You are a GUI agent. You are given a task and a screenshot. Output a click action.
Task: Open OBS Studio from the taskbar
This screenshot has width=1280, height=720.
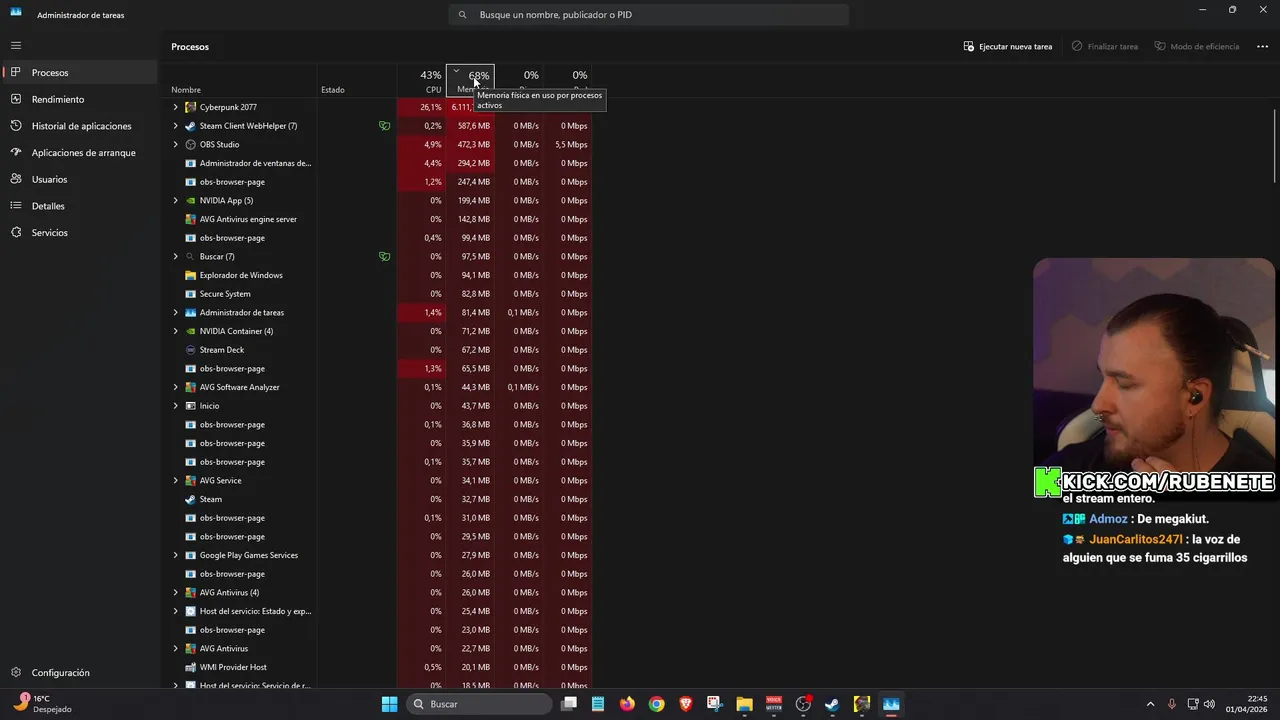[803, 704]
